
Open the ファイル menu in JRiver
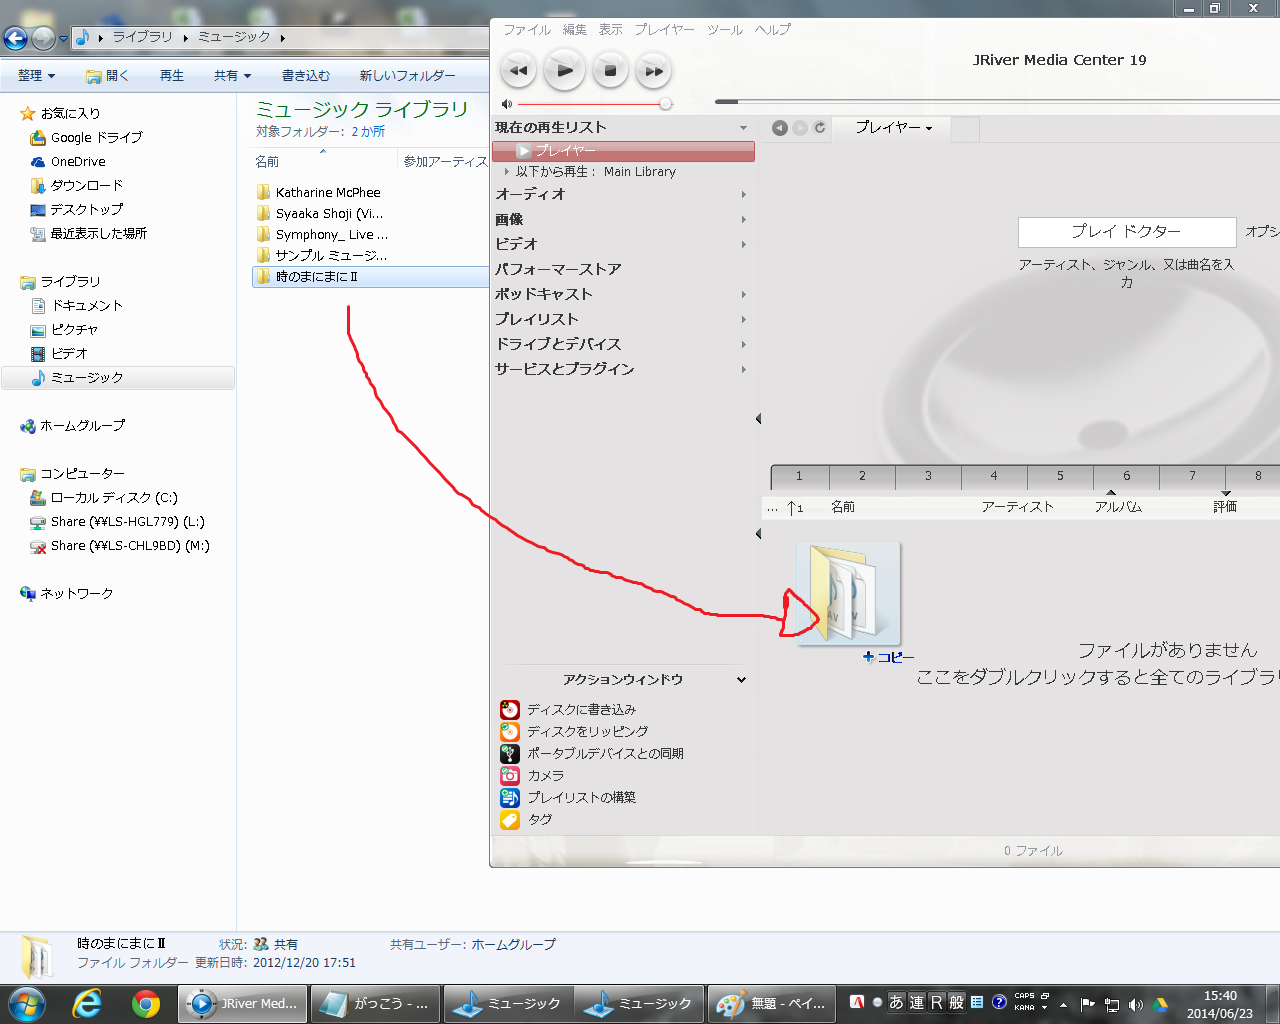pos(526,30)
